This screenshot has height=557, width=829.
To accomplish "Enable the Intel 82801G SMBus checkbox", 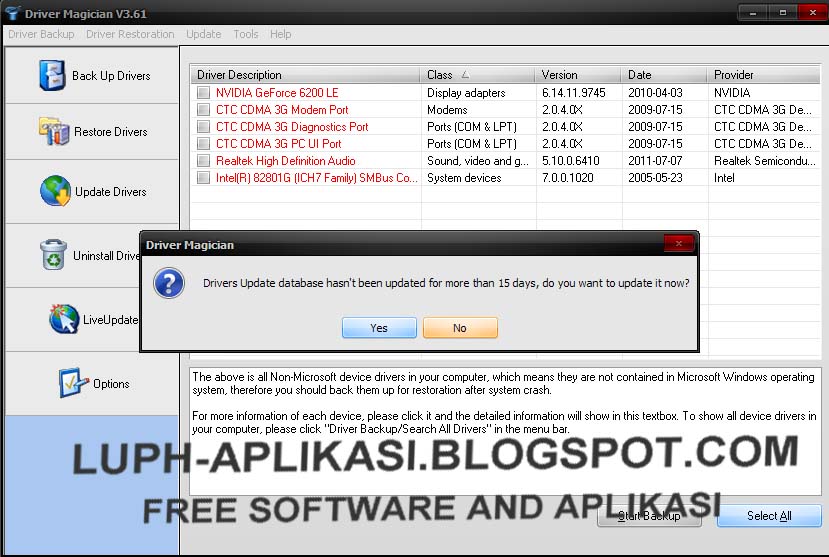I will pyautogui.click(x=203, y=178).
